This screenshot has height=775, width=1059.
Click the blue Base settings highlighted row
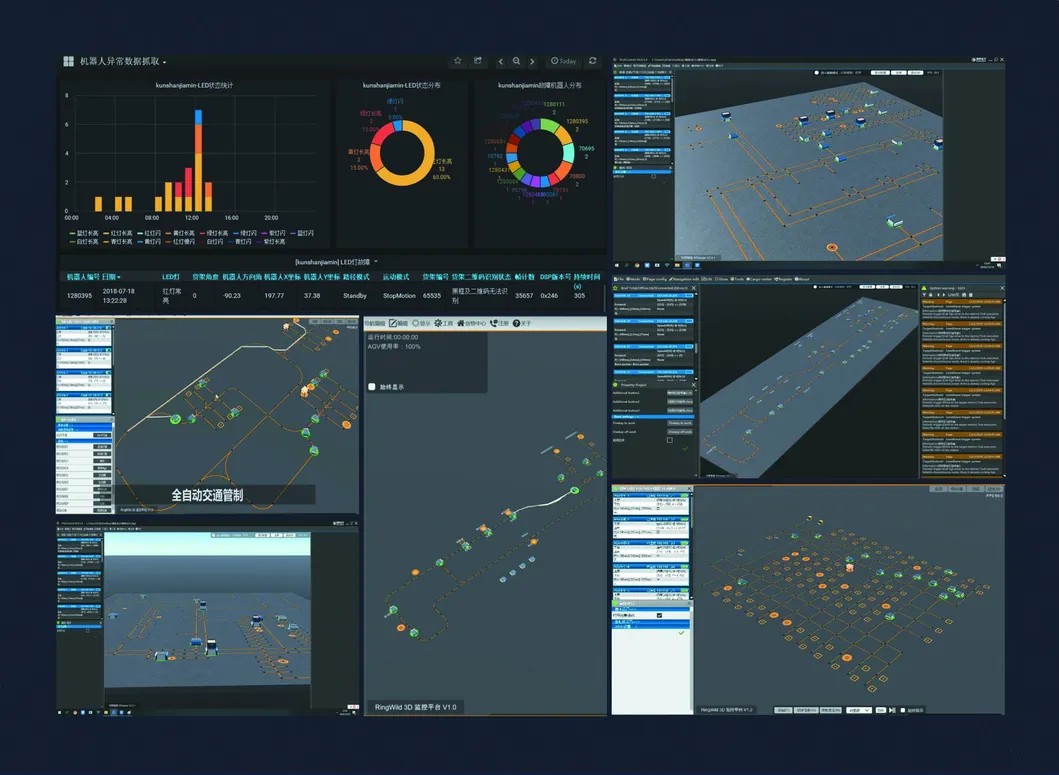pyautogui.click(x=652, y=416)
